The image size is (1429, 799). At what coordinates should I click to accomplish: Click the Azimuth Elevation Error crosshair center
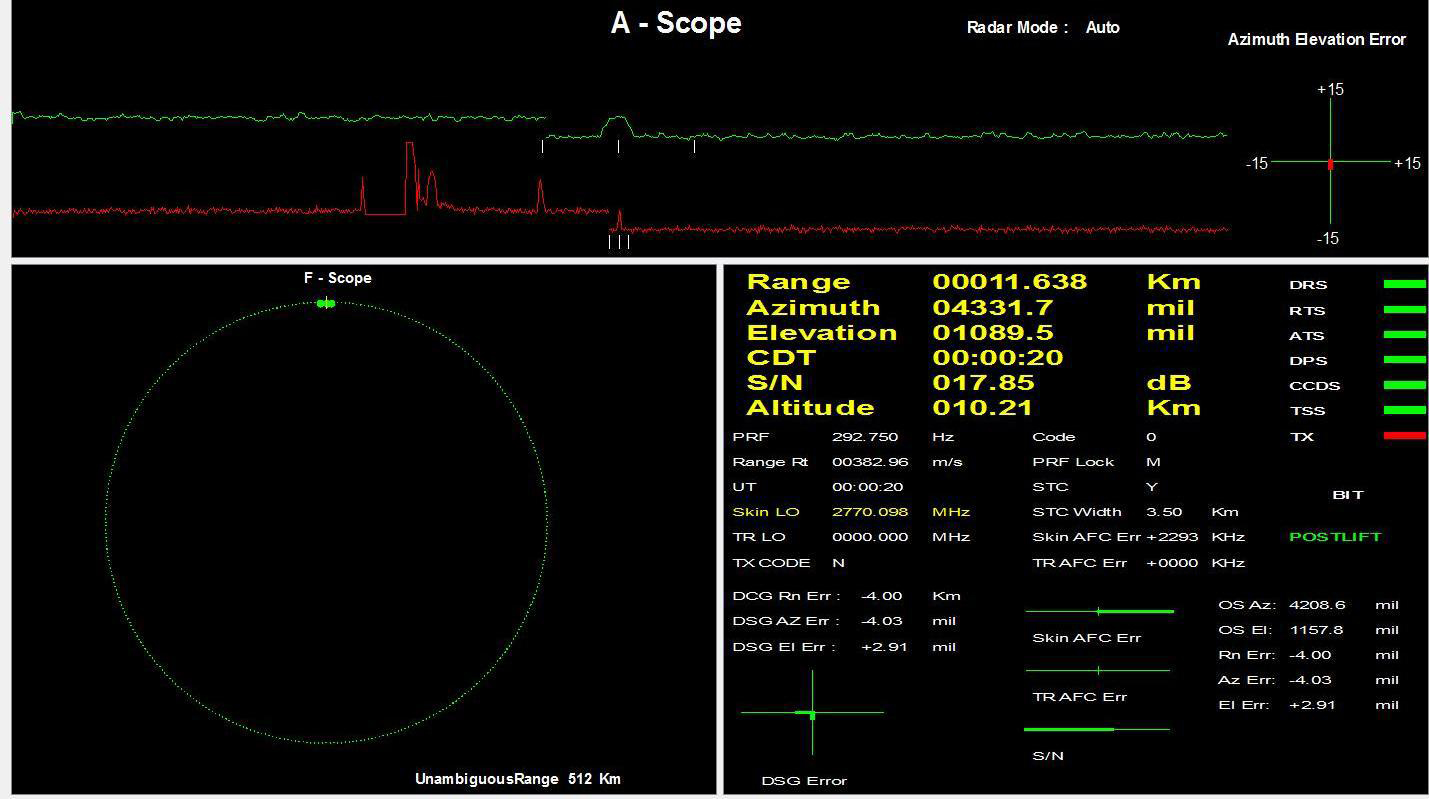tap(1330, 162)
